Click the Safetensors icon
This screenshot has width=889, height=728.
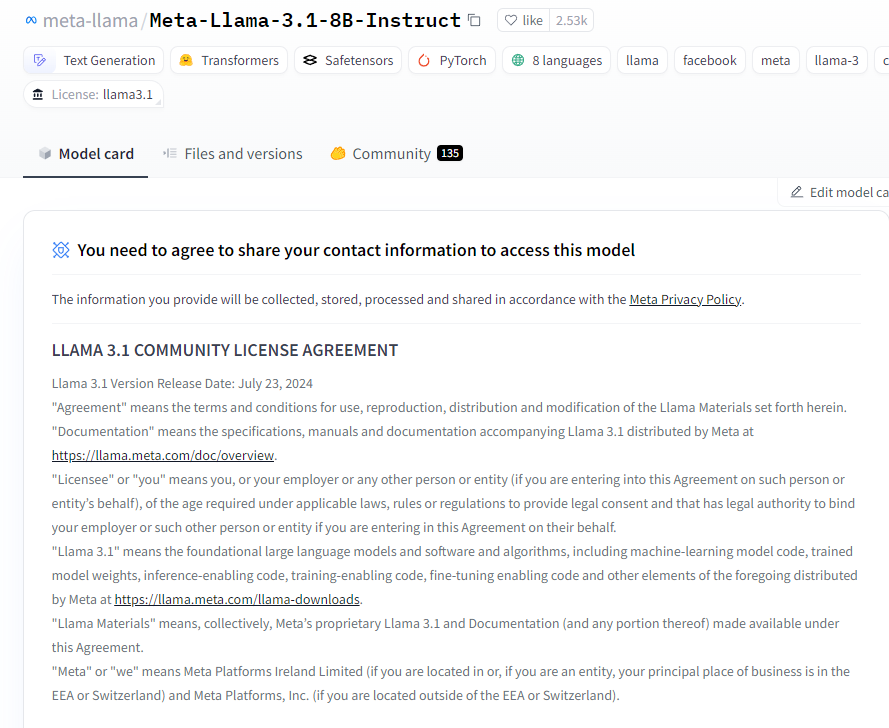tap(310, 60)
